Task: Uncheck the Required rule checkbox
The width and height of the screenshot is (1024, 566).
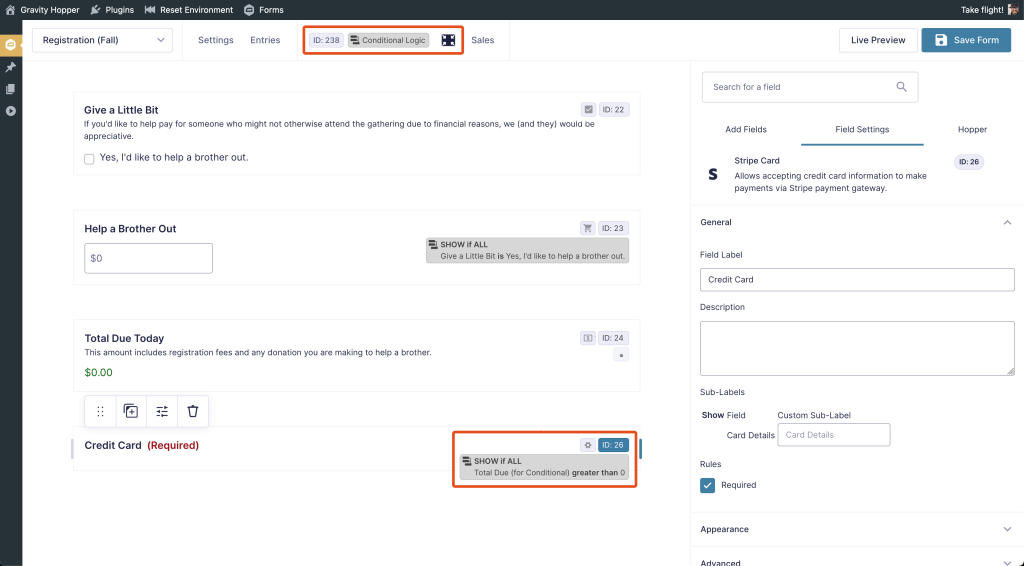Action: (x=707, y=485)
